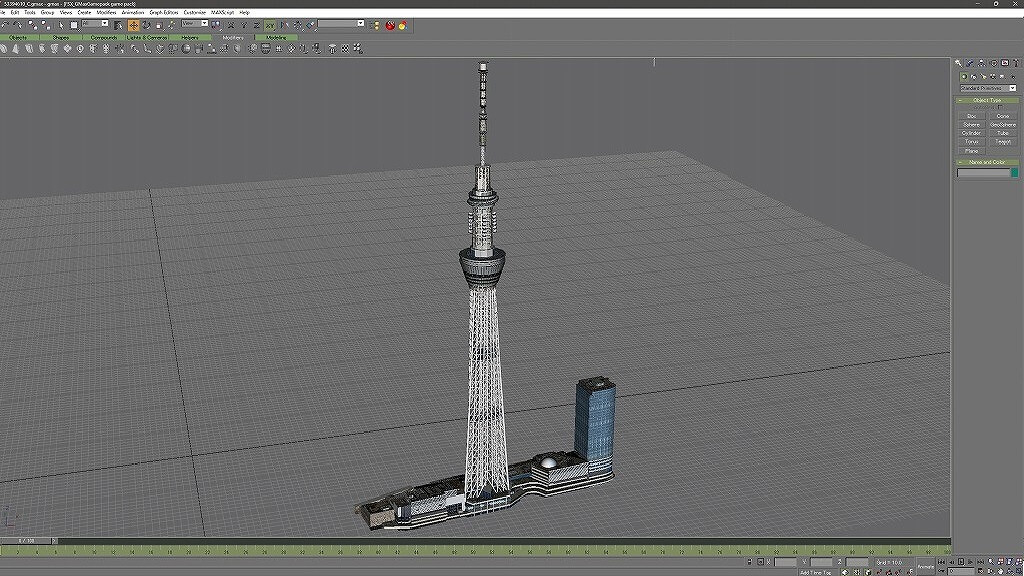Click the object color swatch

pyautogui.click(x=1014, y=172)
